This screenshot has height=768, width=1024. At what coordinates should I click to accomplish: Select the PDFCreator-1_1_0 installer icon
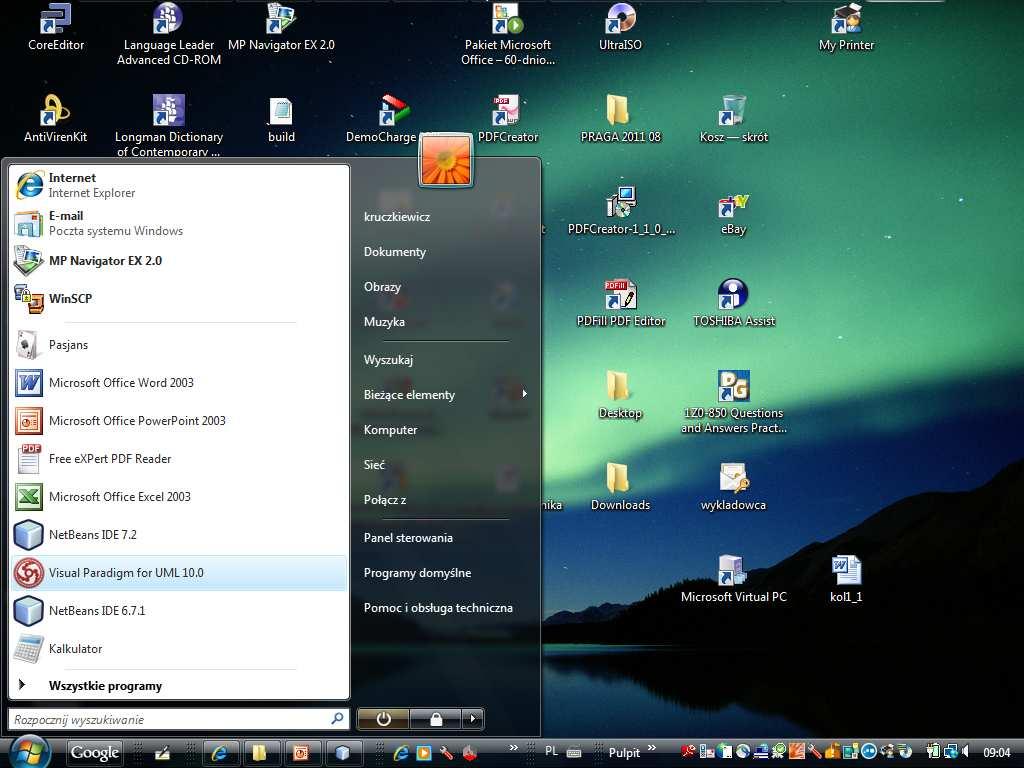pos(620,211)
